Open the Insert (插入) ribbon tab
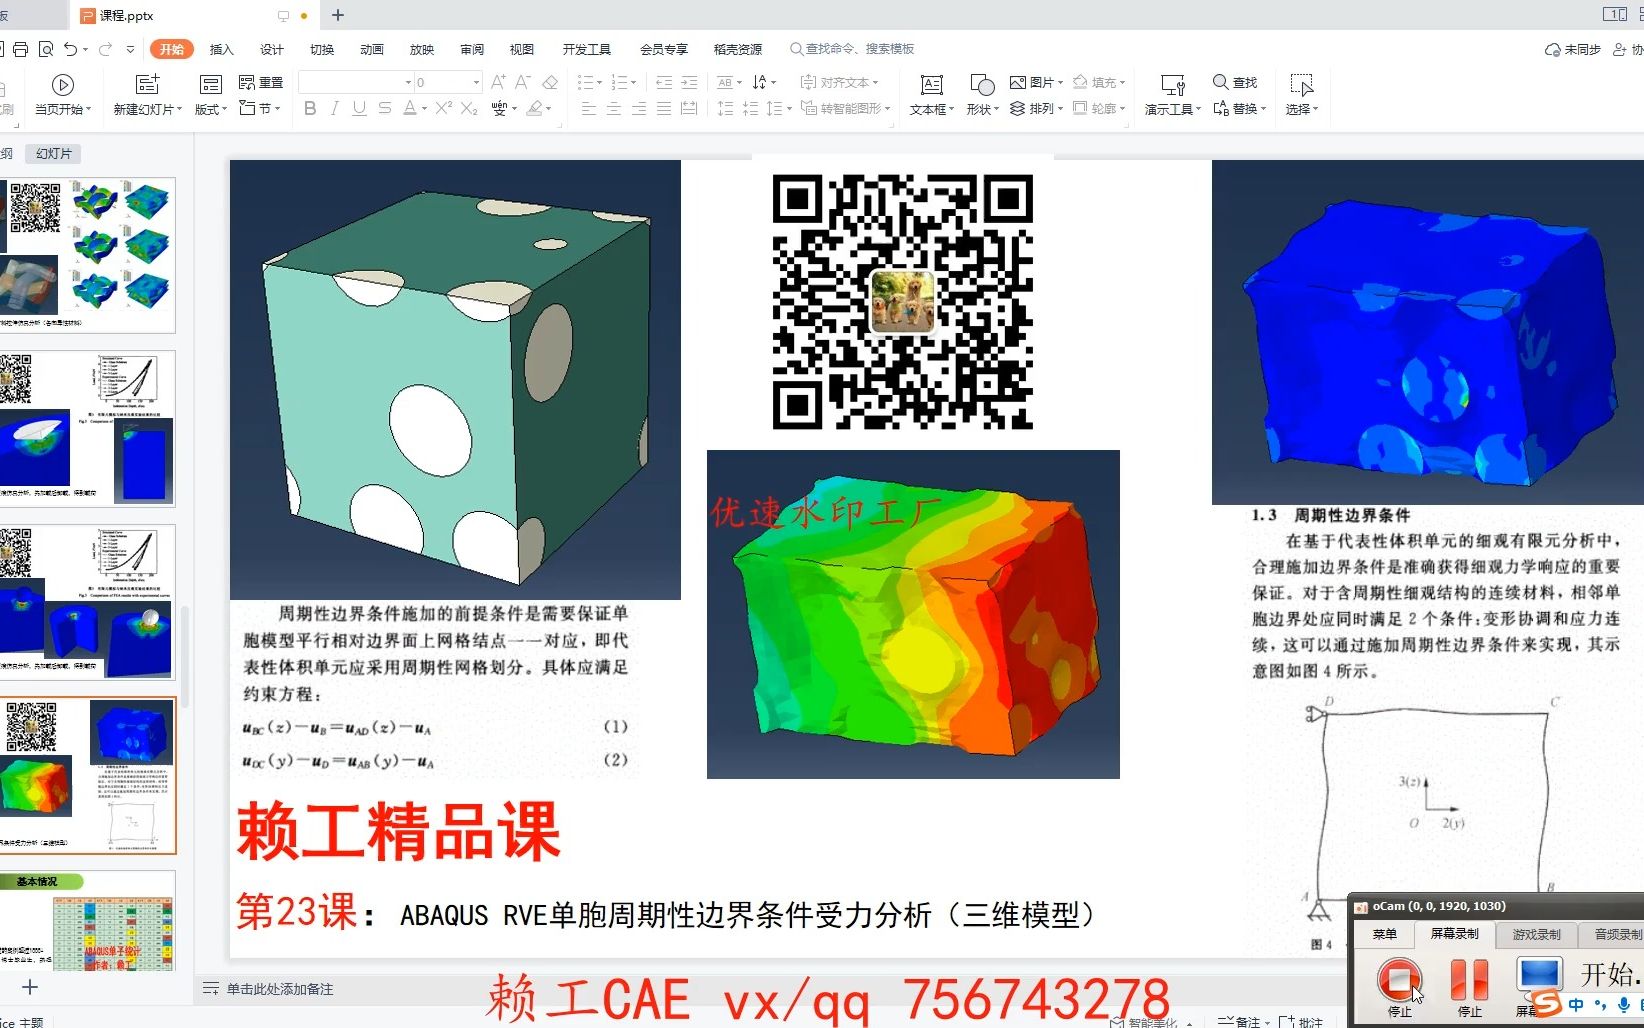 point(221,49)
